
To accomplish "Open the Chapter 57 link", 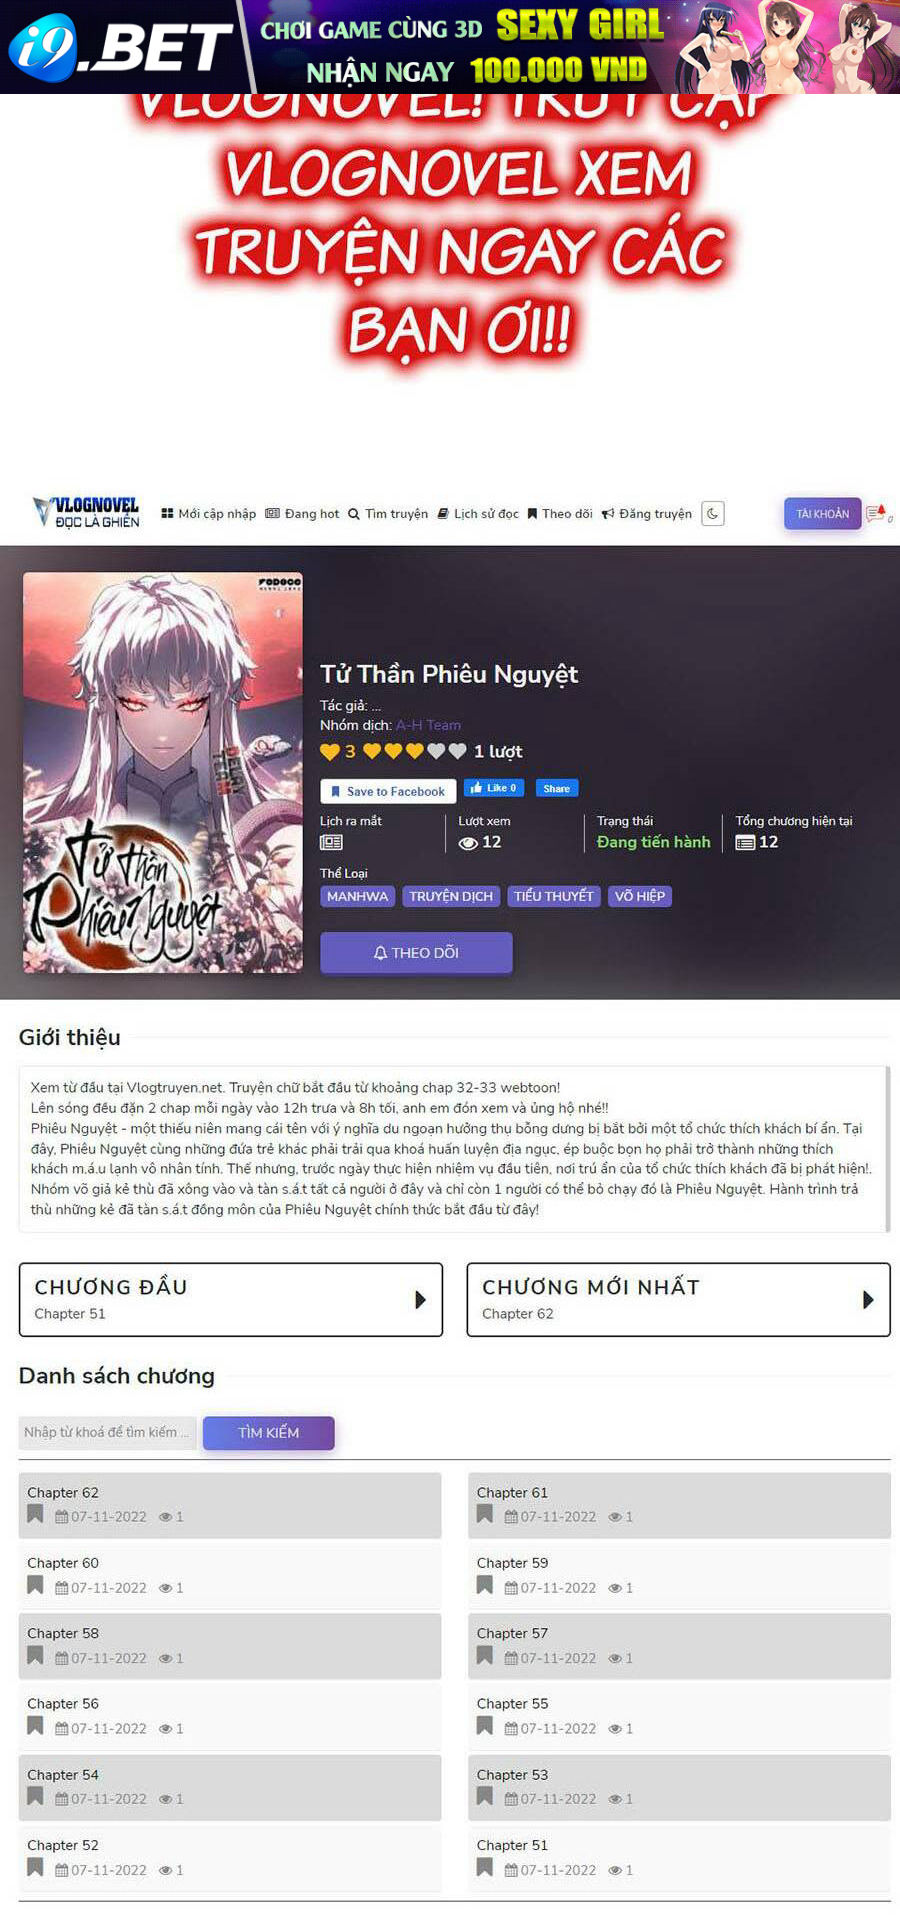I will tap(512, 1633).
